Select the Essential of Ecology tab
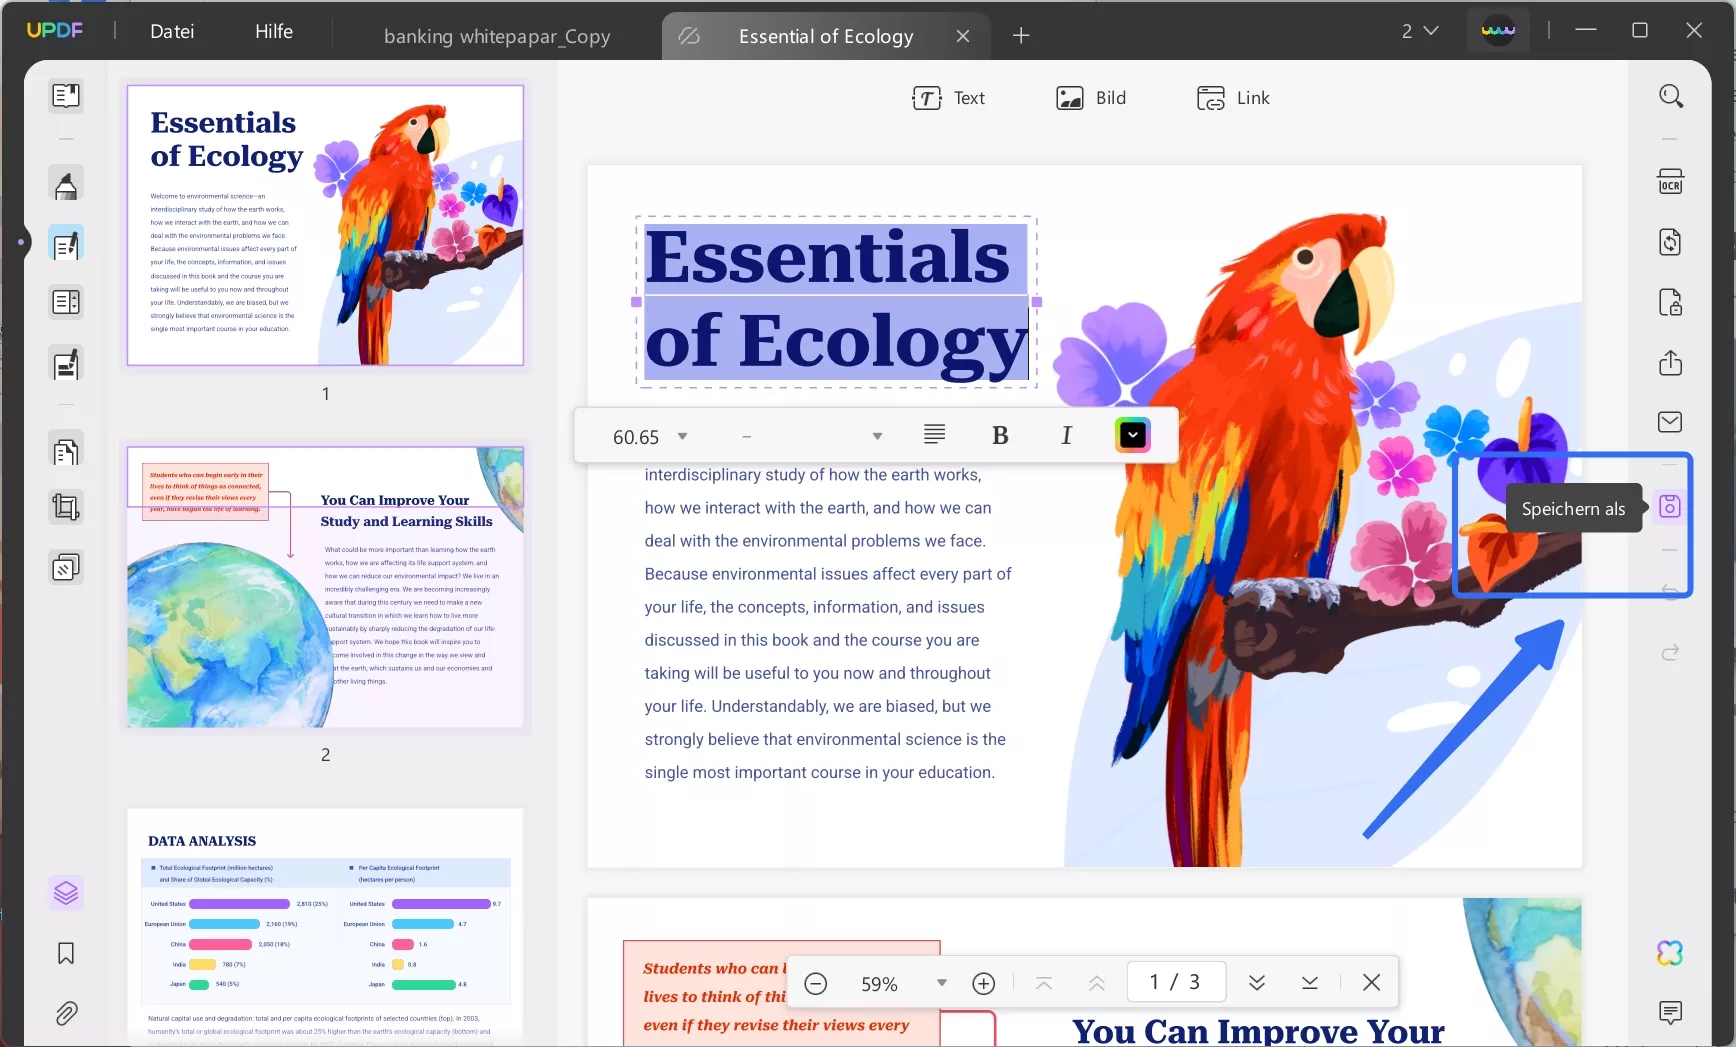Screen dimensions: 1736x1047 point(826,36)
